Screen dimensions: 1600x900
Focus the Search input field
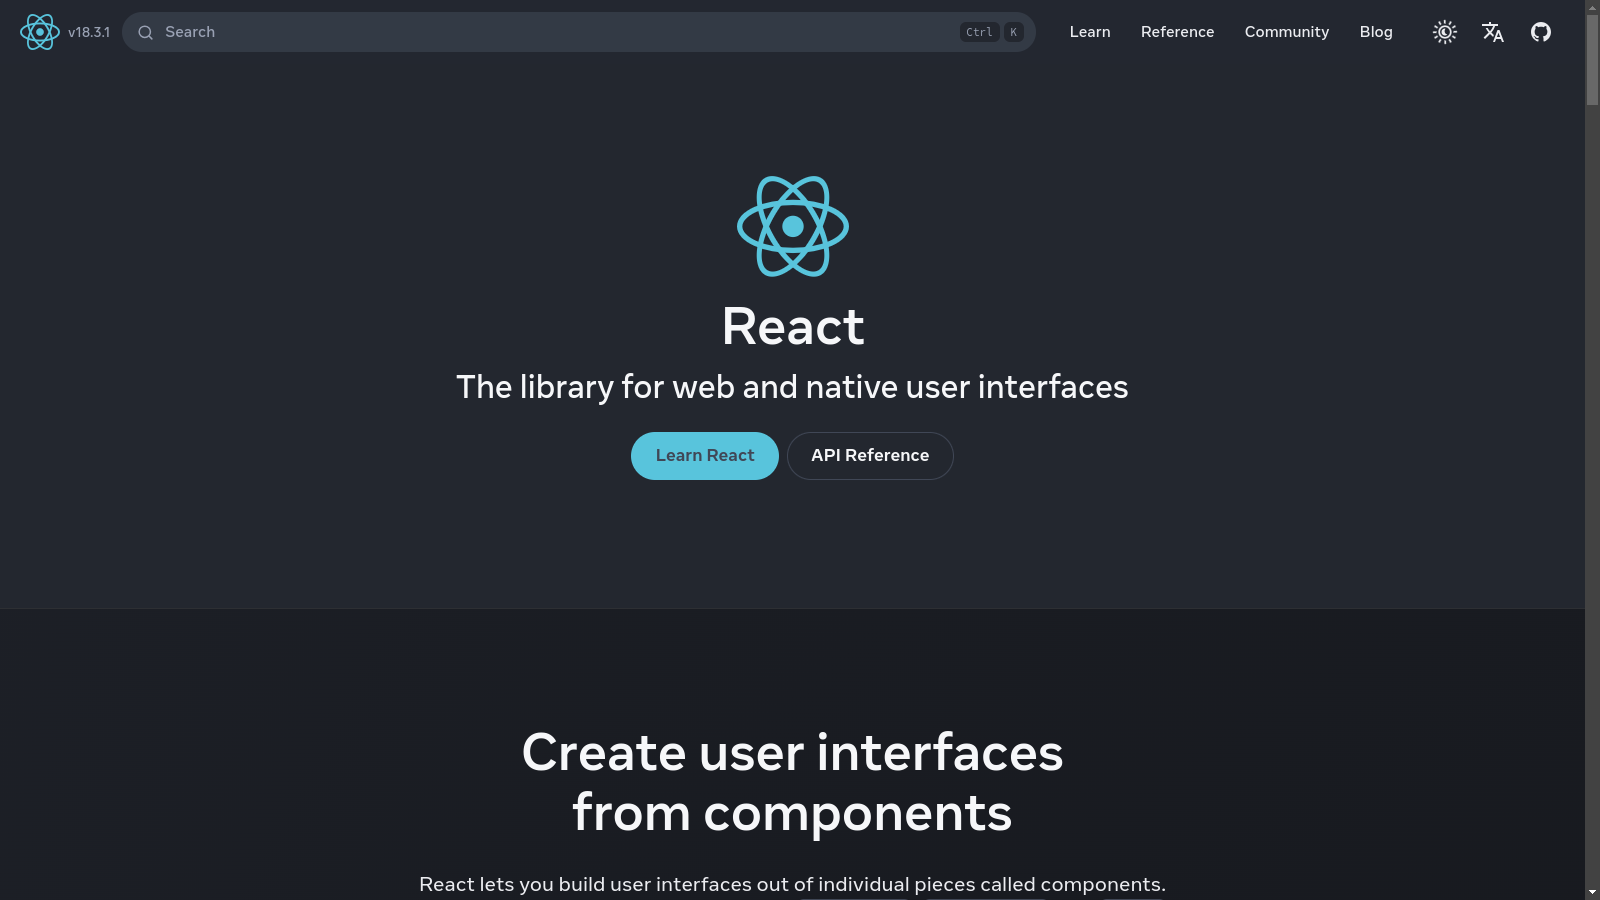(550, 32)
